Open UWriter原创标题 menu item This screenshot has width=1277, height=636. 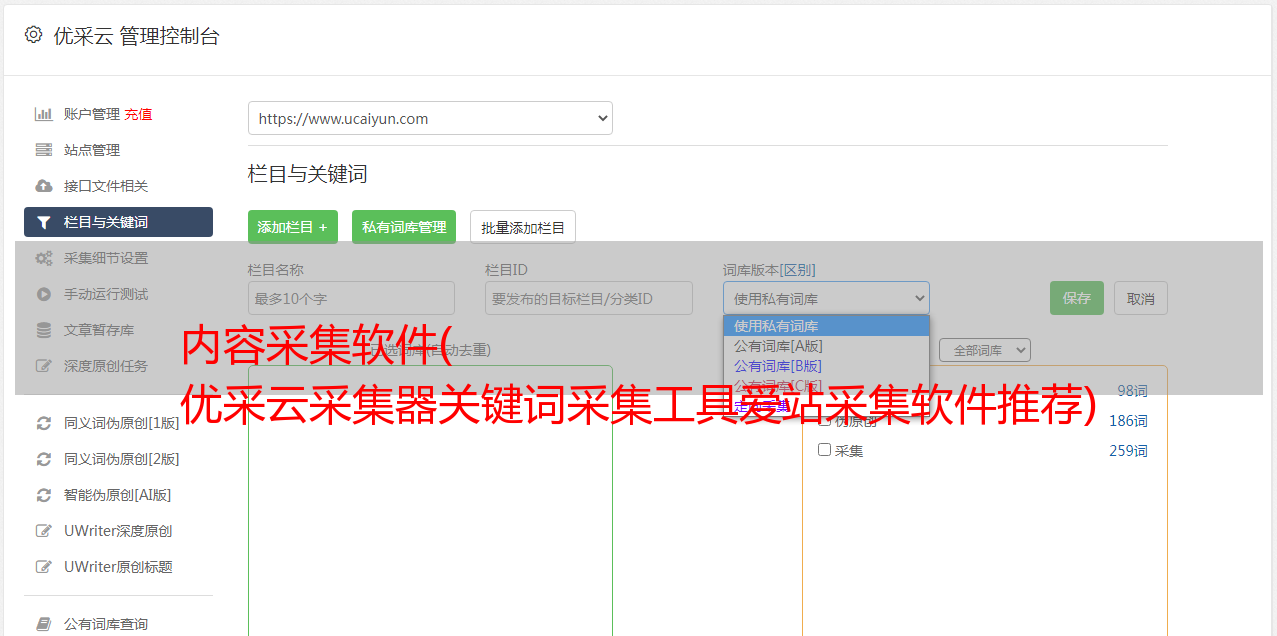pos(118,567)
